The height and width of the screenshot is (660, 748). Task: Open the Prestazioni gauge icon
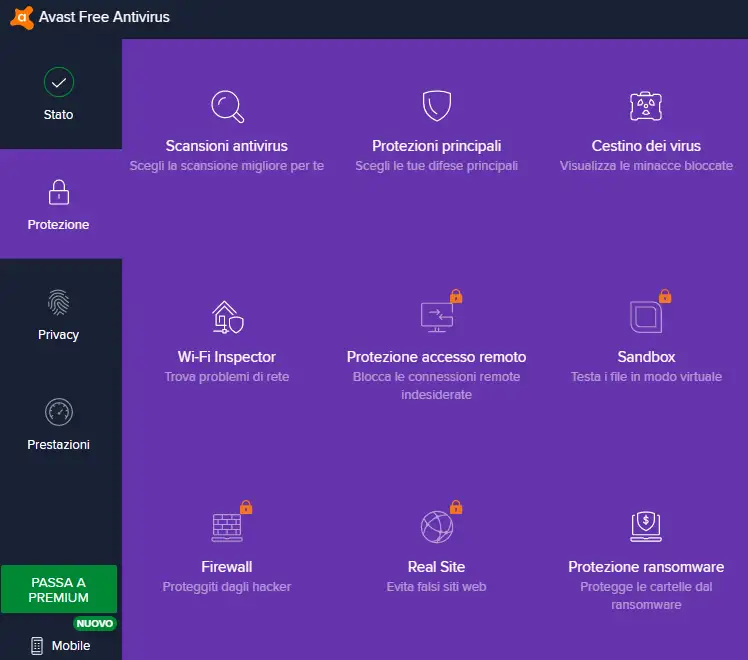59,412
